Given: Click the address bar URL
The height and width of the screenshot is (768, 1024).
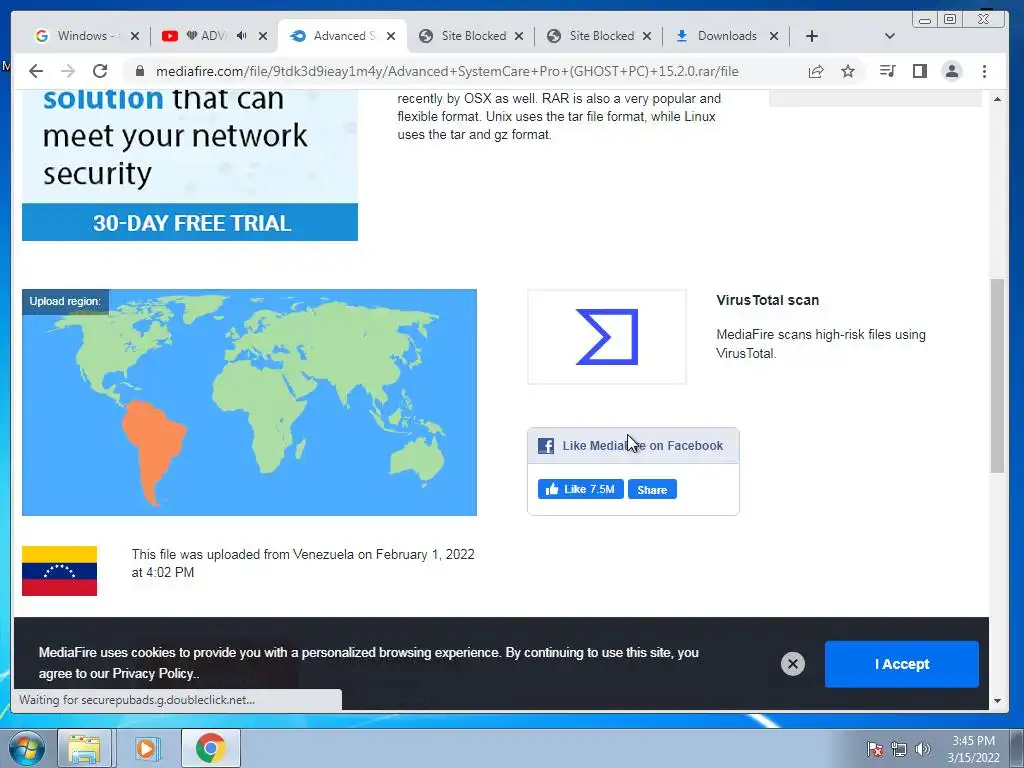Looking at the screenshot, I should tap(447, 71).
